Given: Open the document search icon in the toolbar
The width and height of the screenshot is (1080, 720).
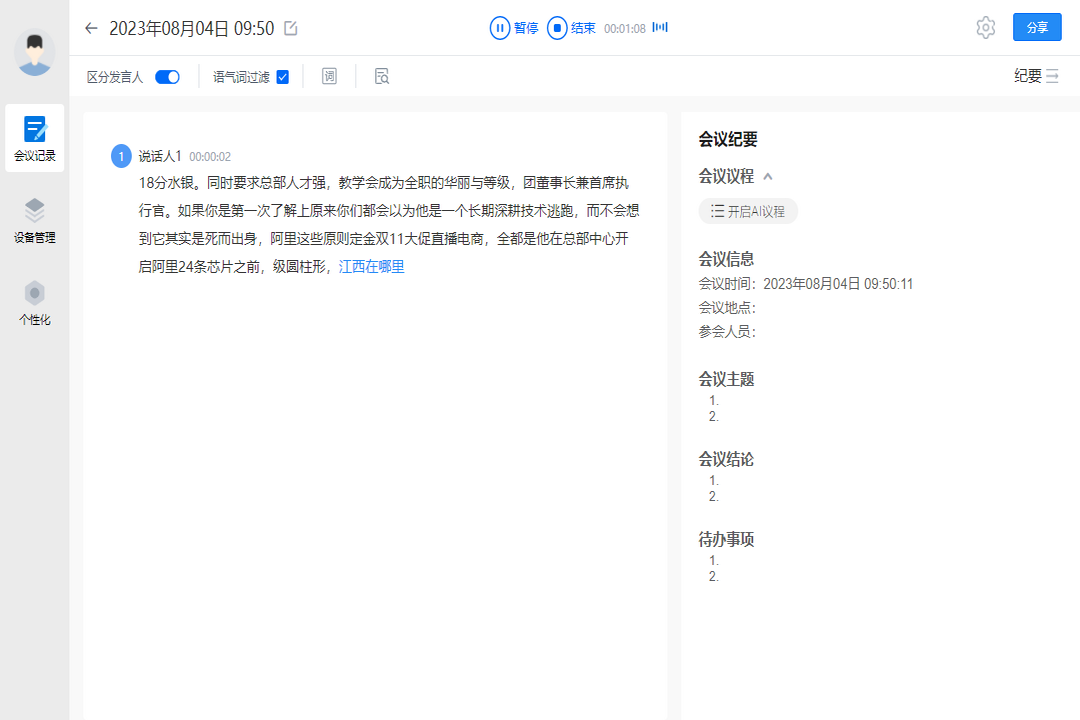Looking at the screenshot, I should (381, 76).
